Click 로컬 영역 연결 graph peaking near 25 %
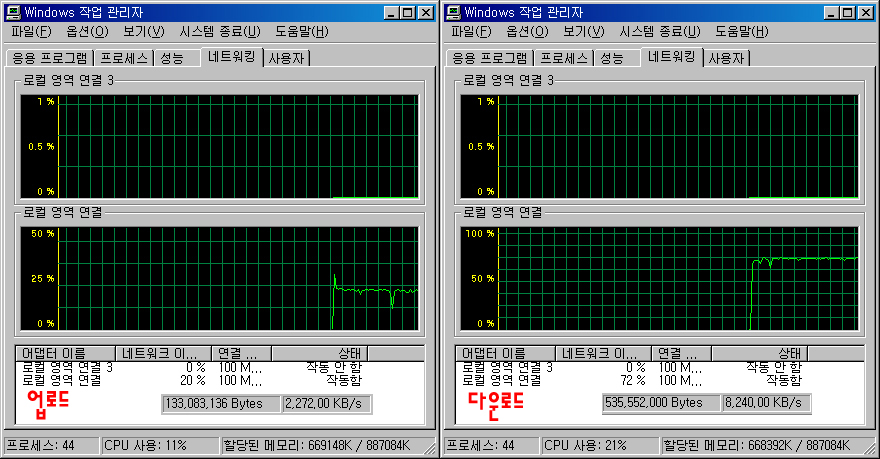The height and width of the screenshot is (459, 880). pyautogui.click(x=219, y=279)
